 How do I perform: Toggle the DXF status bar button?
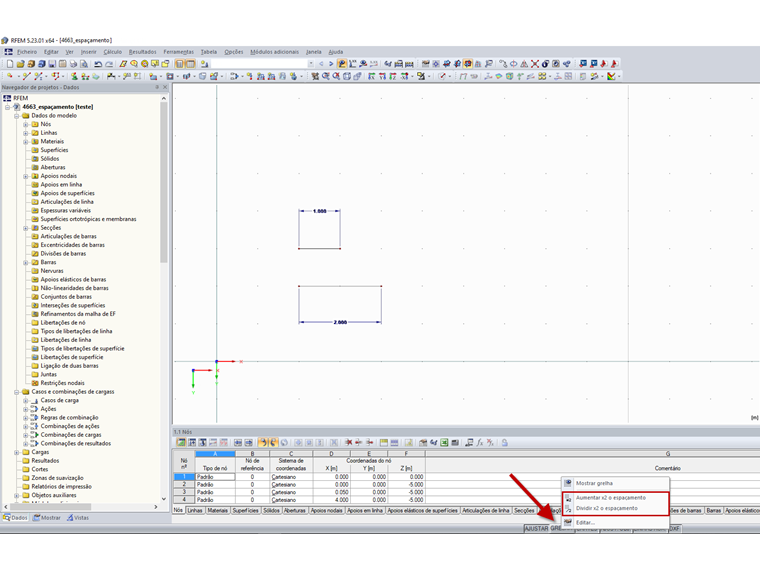pyautogui.click(x=674, y=528)
